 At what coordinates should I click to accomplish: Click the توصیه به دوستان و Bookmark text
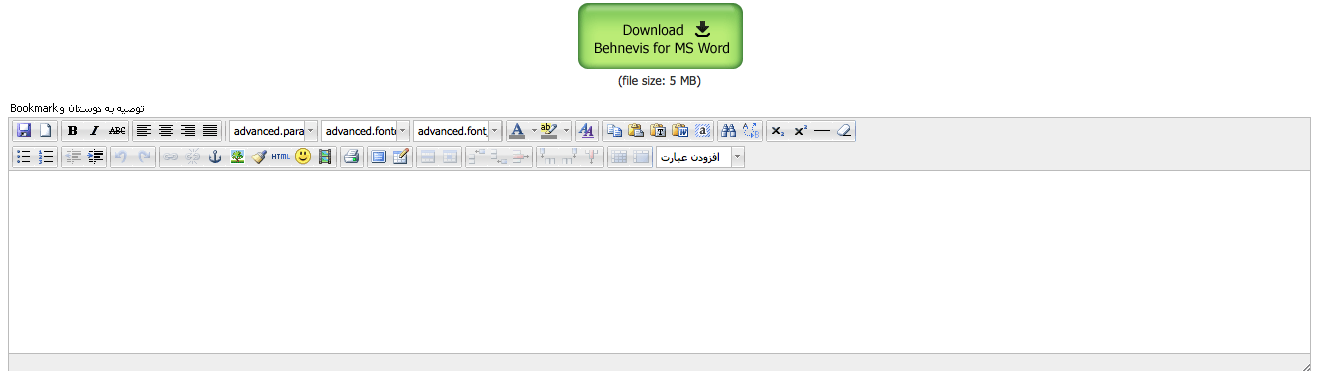(x=77, y=107)
